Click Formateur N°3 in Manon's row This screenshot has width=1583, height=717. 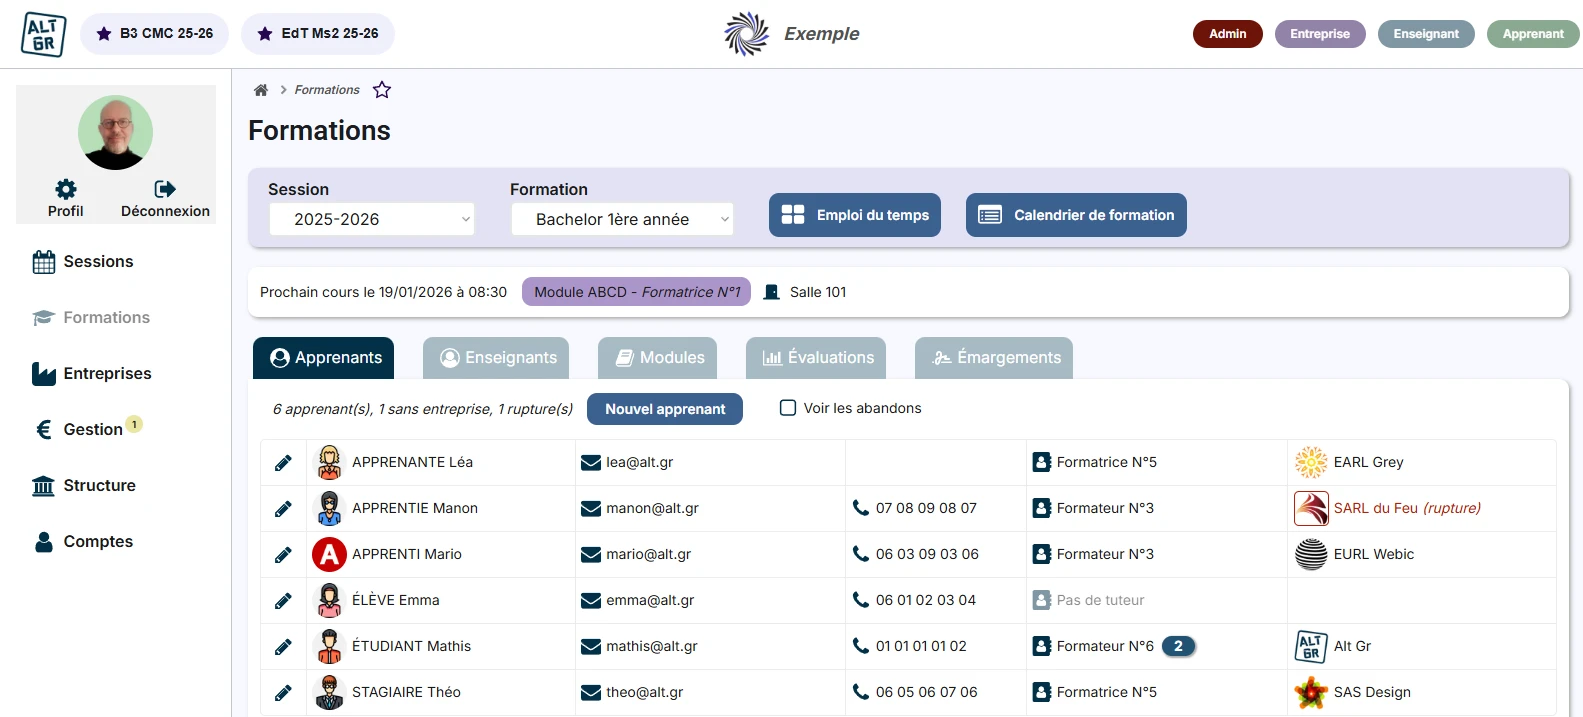coord(1105,508)
